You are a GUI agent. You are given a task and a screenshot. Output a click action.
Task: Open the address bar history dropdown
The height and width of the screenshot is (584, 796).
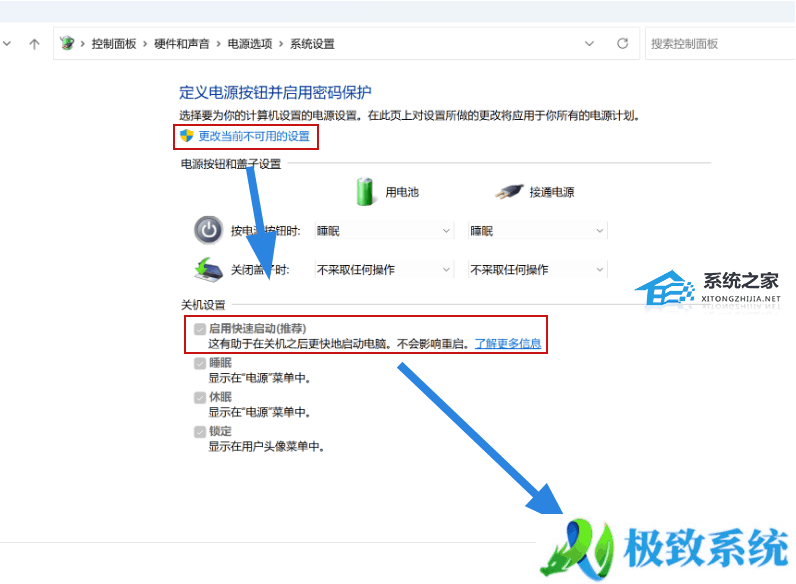pos(589,44)
